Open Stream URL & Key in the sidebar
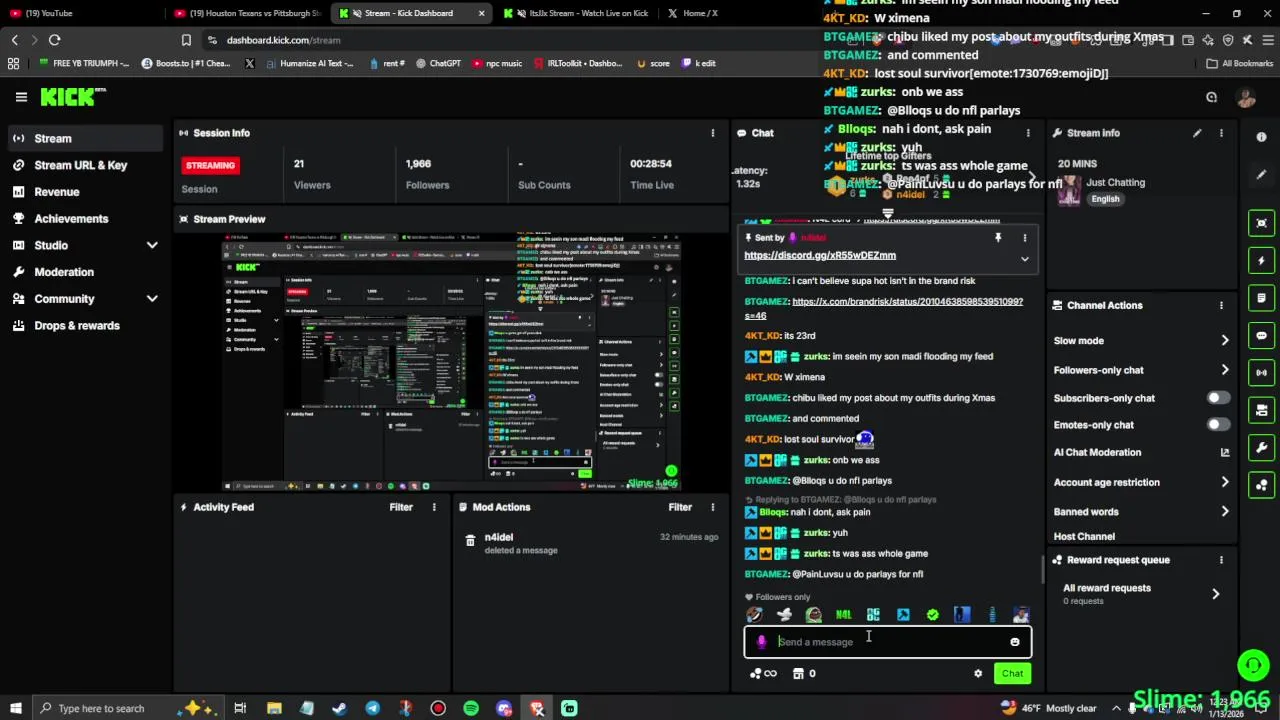The image size is (1280, 720). click(x=83, y=165)
